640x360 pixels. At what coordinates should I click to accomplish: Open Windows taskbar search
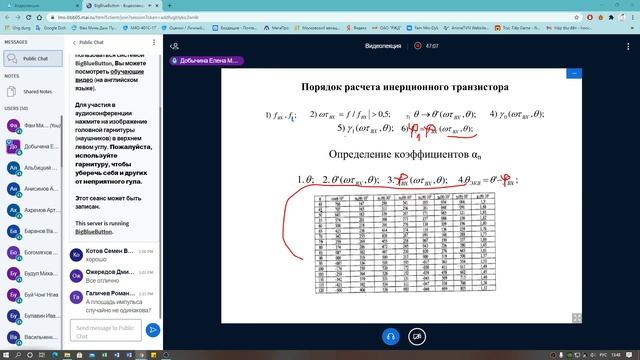18,355
